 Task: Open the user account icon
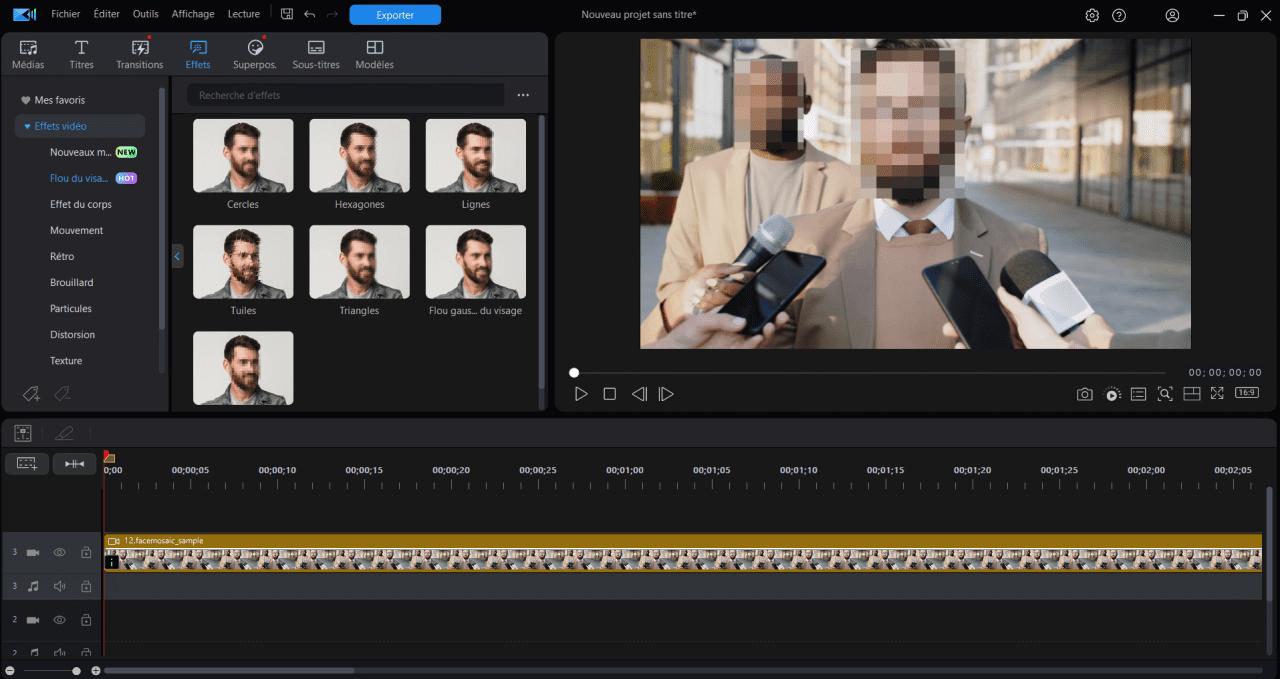point(1172,15)
